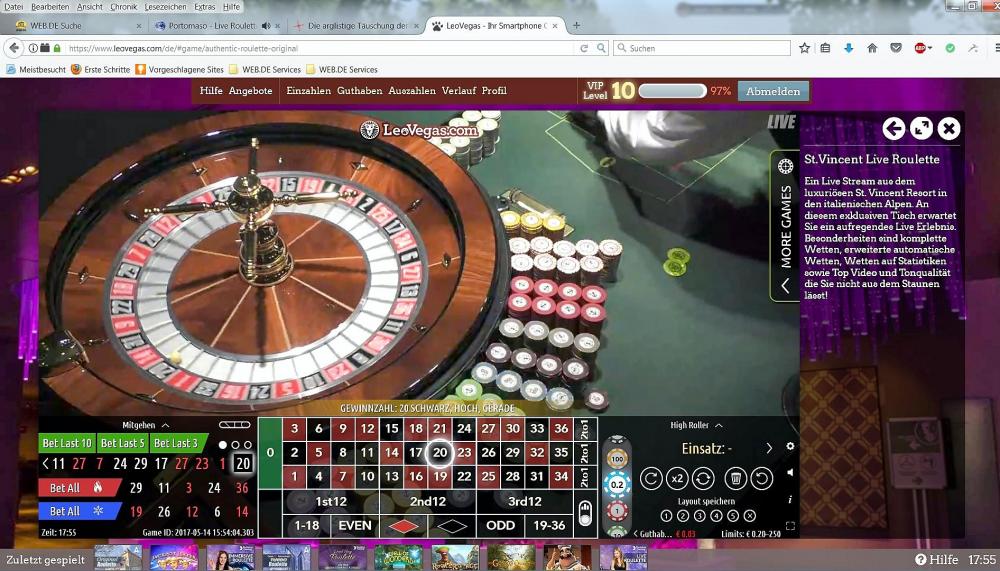Click number 20 on betting grid
The width and height of the screenshot is (1000, 571).
(x=440, y=452)
